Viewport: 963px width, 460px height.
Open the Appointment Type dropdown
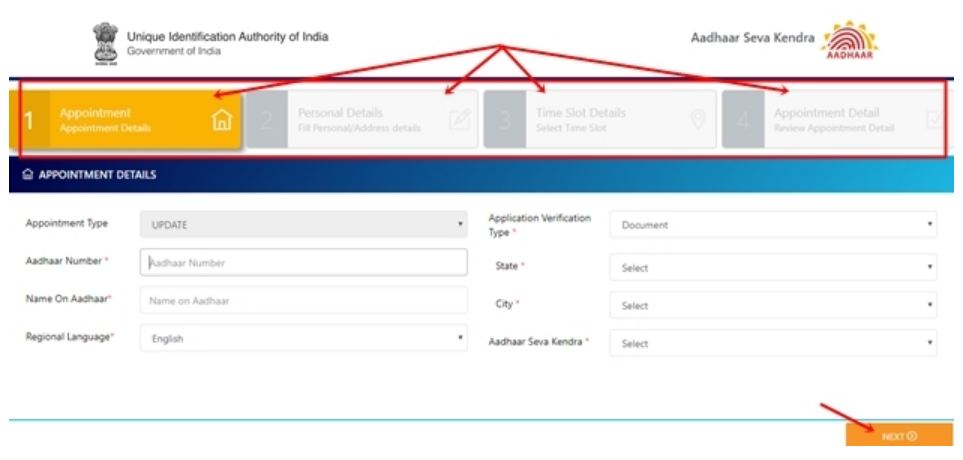[303, 225]
